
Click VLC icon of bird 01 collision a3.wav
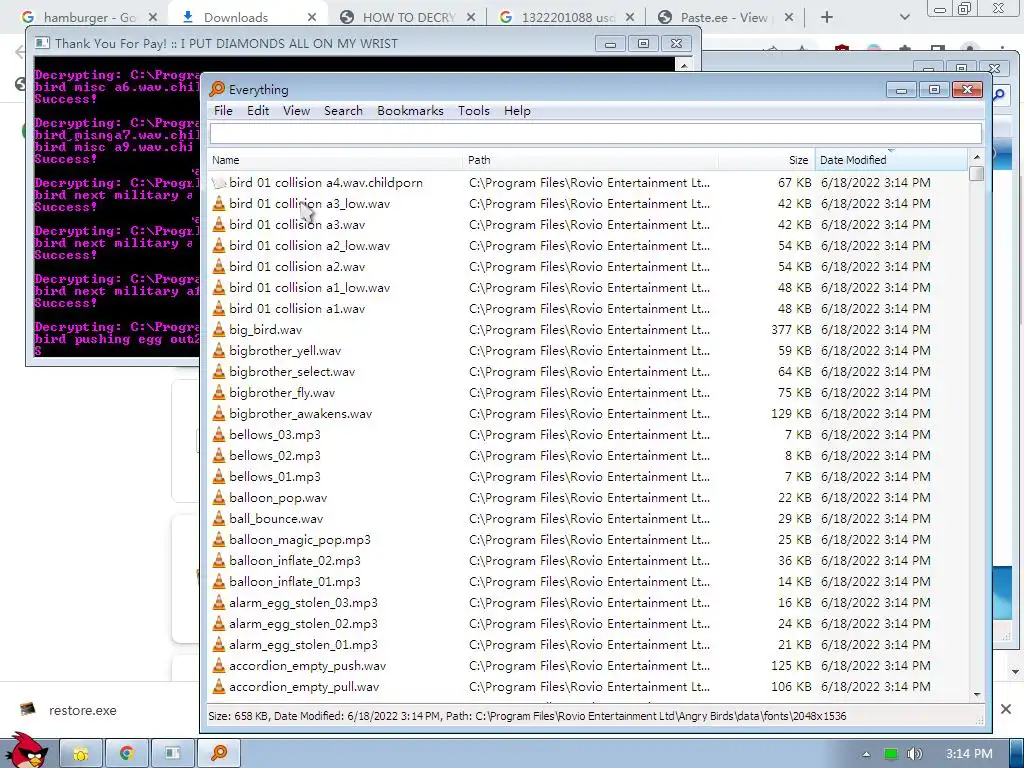[219, 225]
